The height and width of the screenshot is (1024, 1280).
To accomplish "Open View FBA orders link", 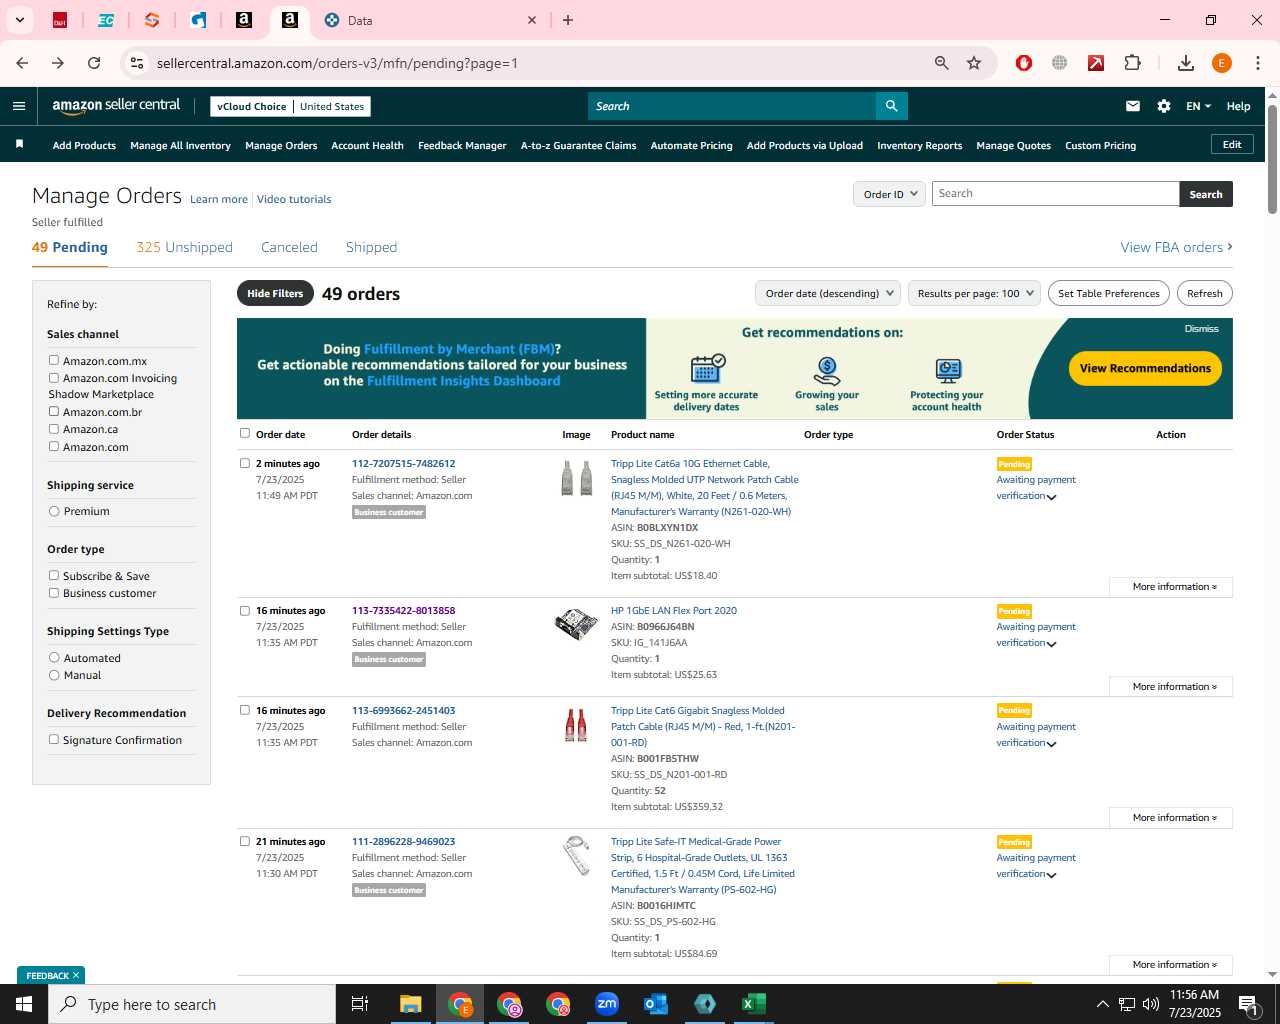I will pyautogui.click(x=1176, y=247).
